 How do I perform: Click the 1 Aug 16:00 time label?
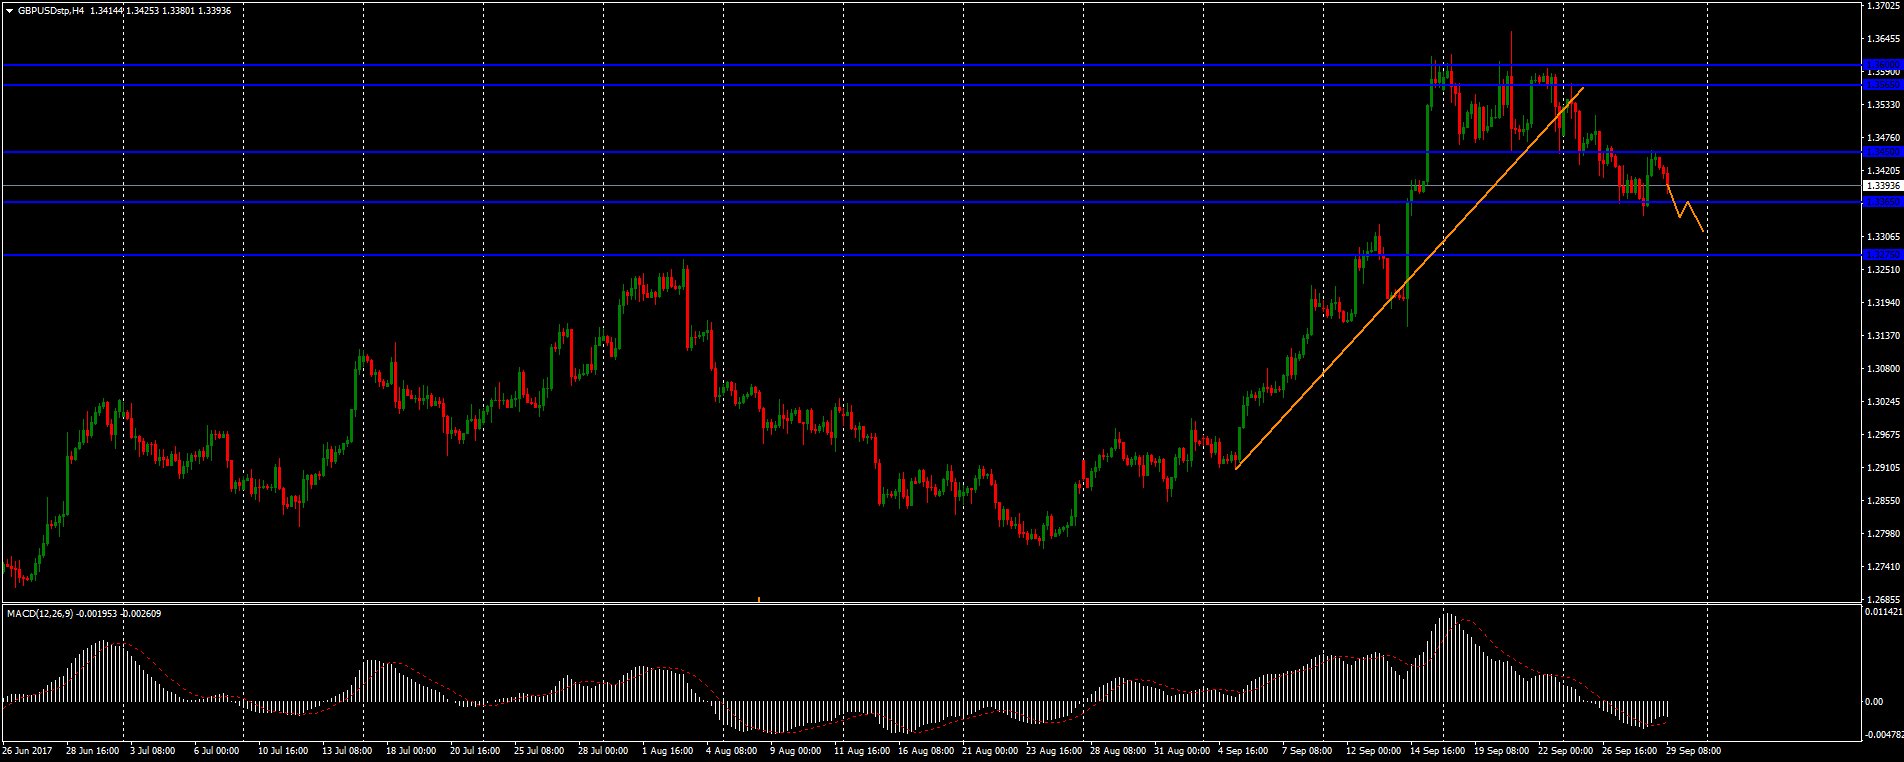click(x=667, y=750)
